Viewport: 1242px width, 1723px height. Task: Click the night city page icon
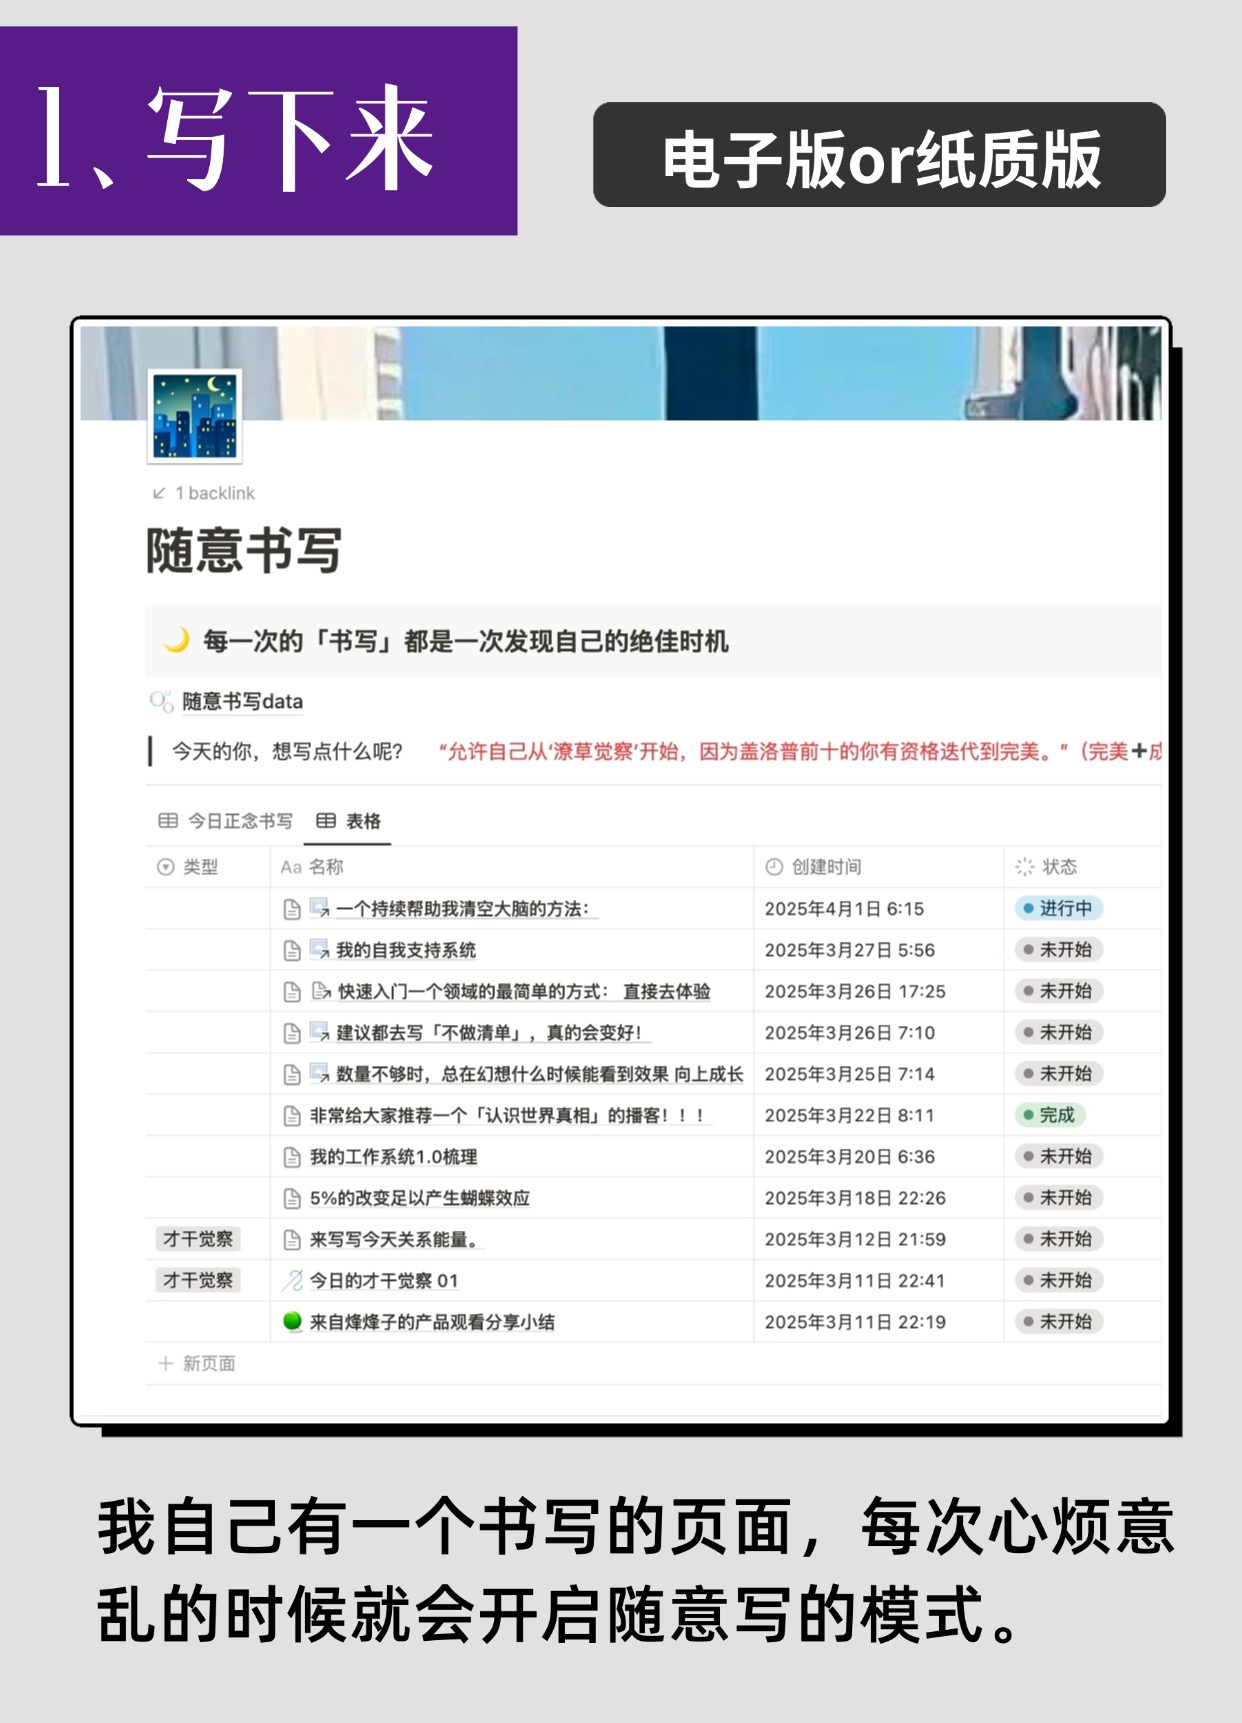[x=195, y=415]
